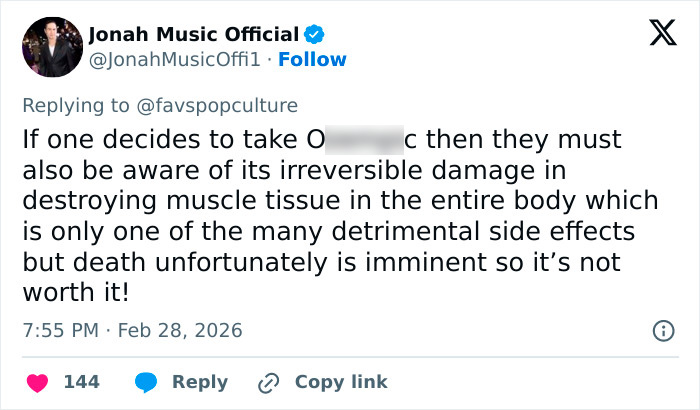Like the tweet with the heart icon

36,382
